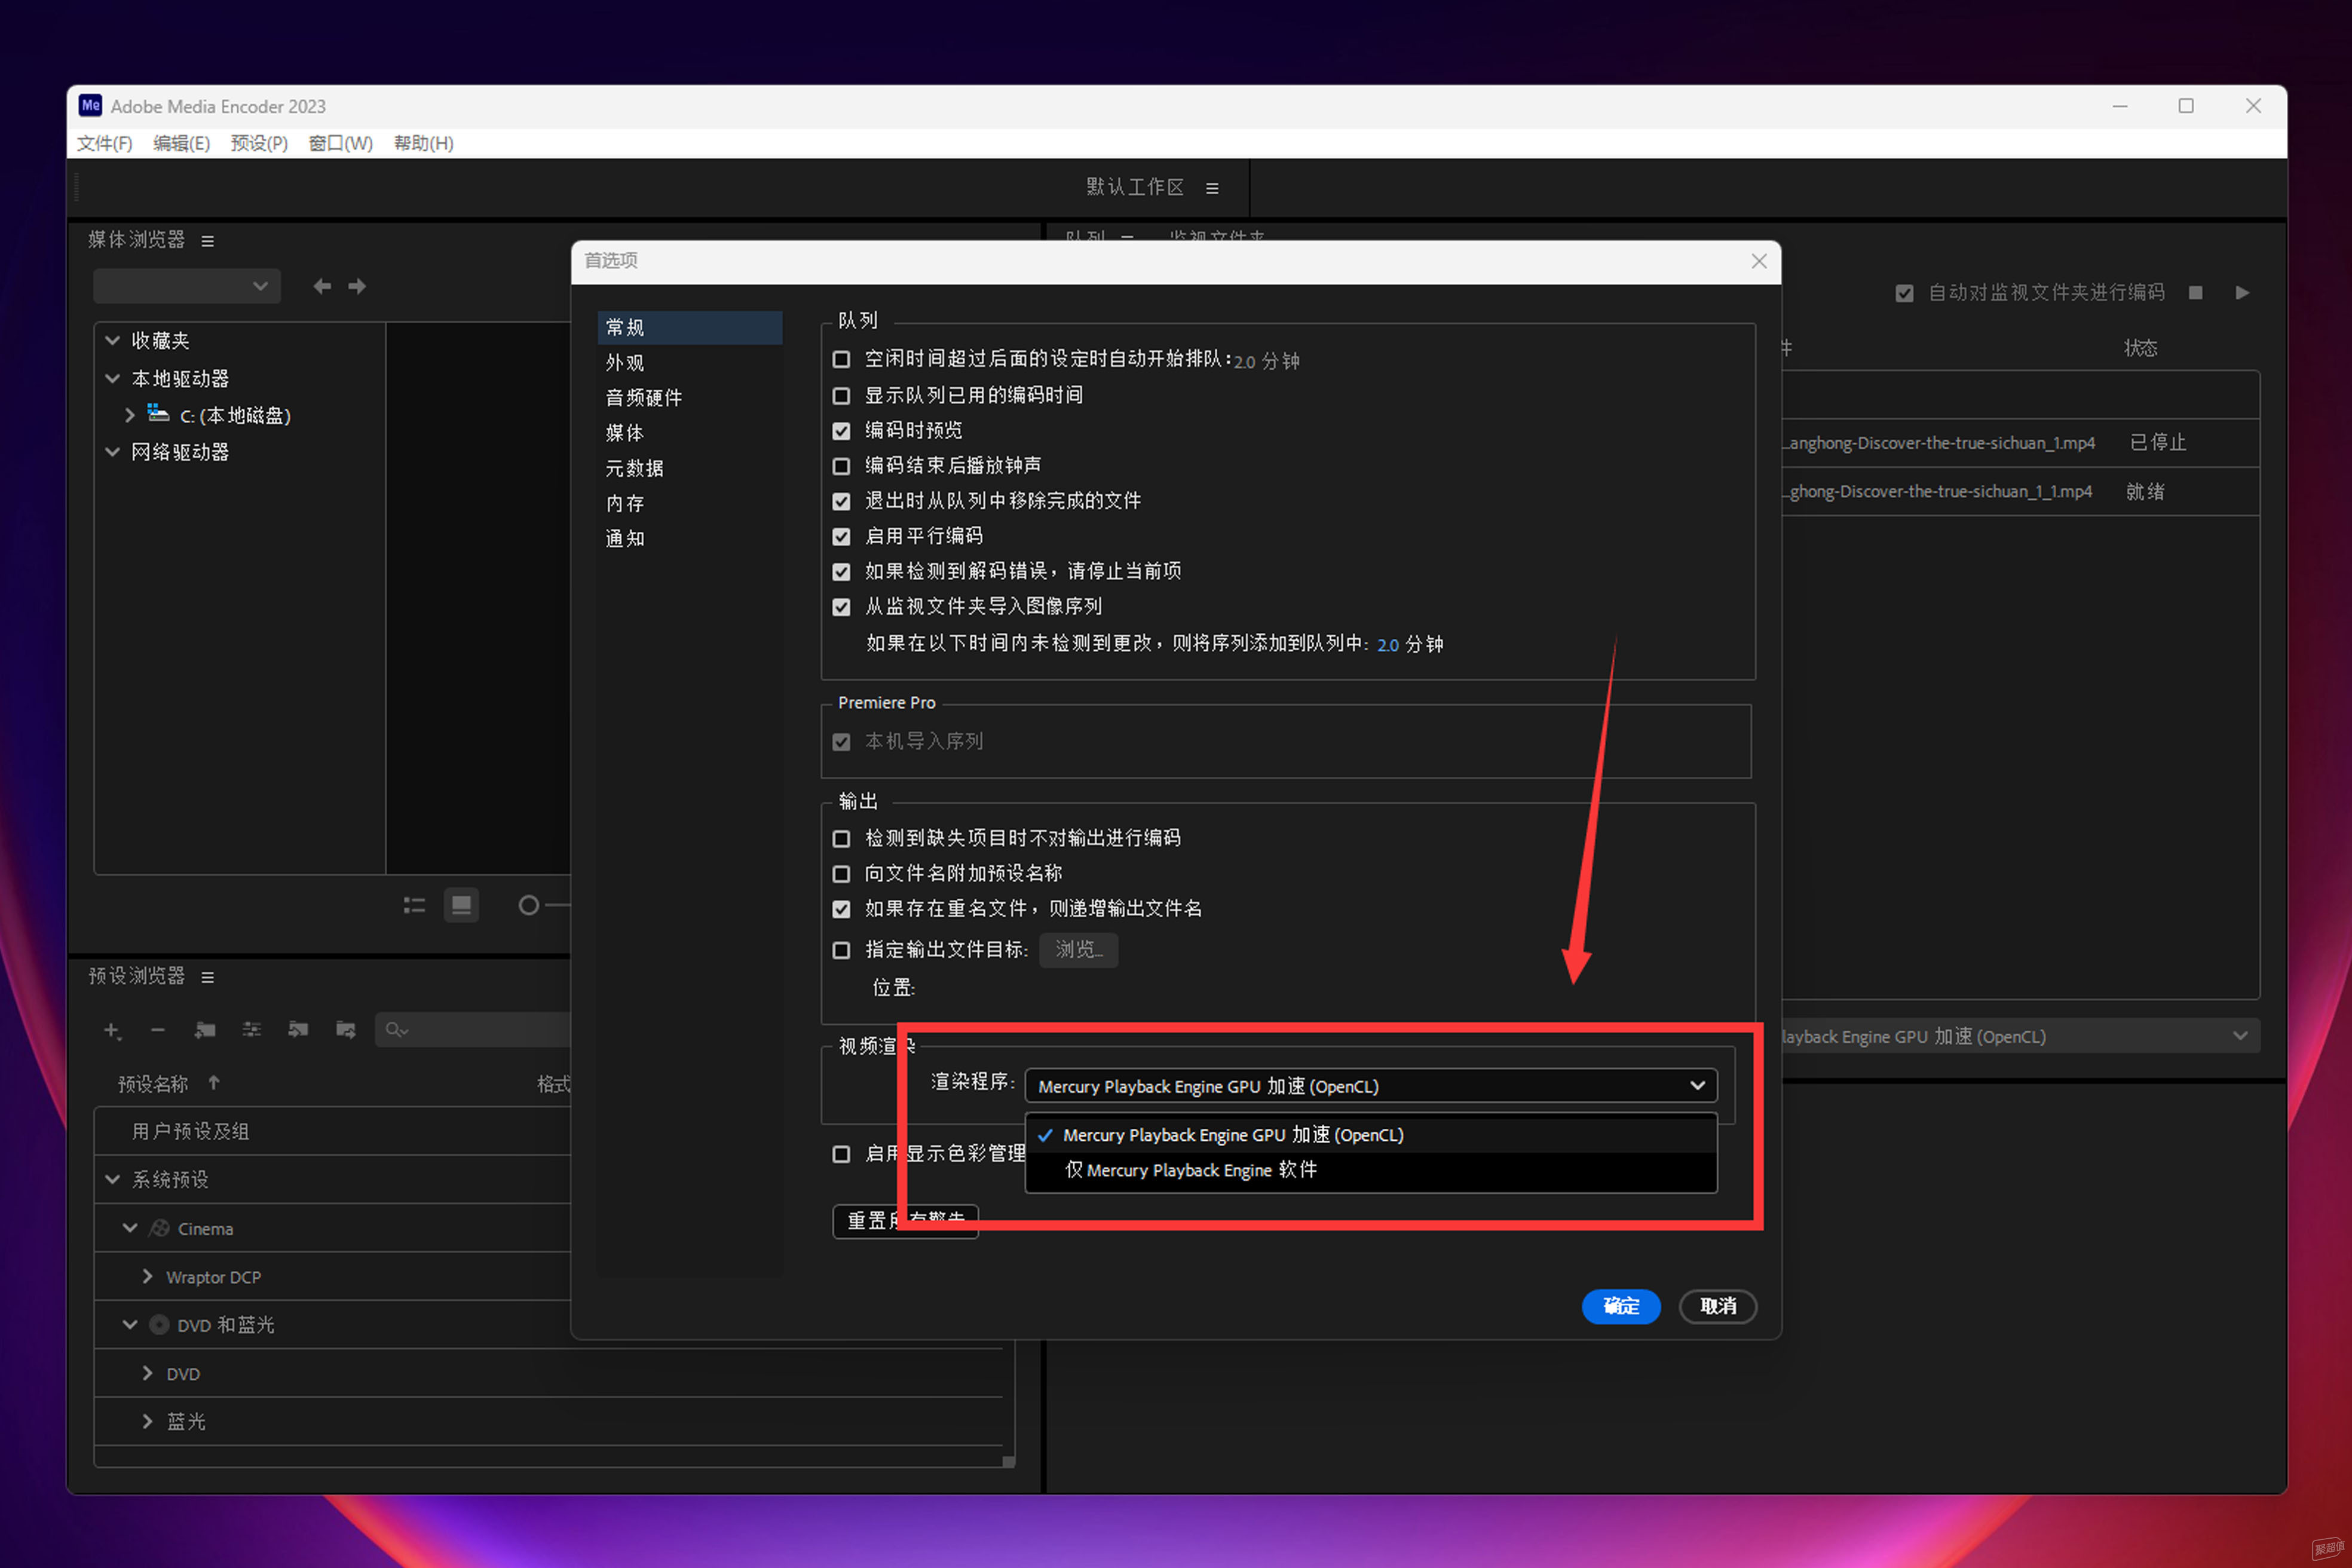Uncheck 退出时从队列中移除完成的文件

click(x=842, y=501)
